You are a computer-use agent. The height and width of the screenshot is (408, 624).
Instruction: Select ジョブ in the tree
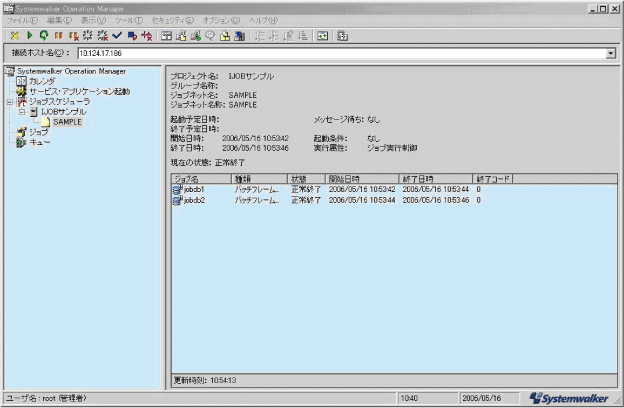point(38,132)
